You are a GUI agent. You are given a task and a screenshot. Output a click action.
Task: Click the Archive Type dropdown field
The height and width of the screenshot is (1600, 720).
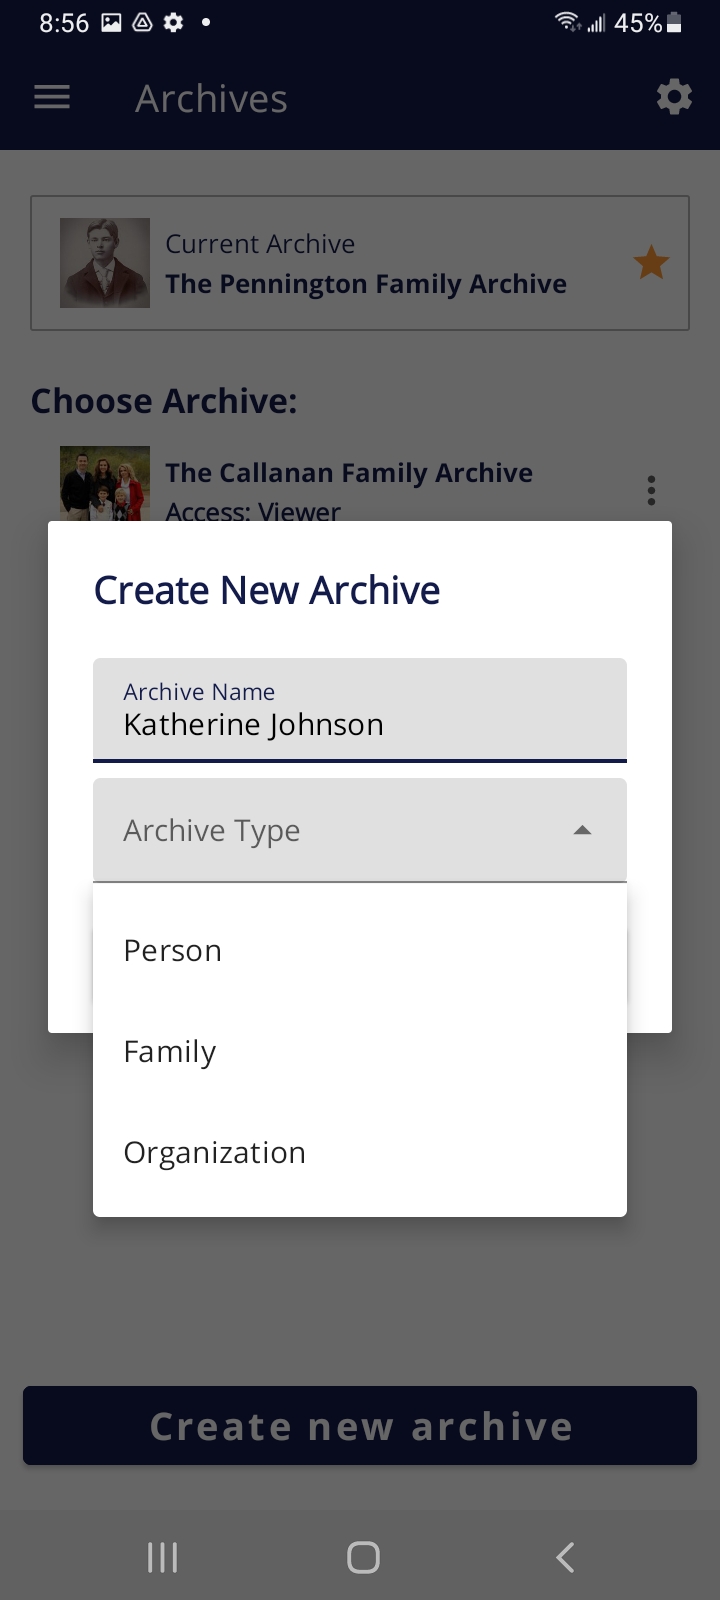point(330,830)
